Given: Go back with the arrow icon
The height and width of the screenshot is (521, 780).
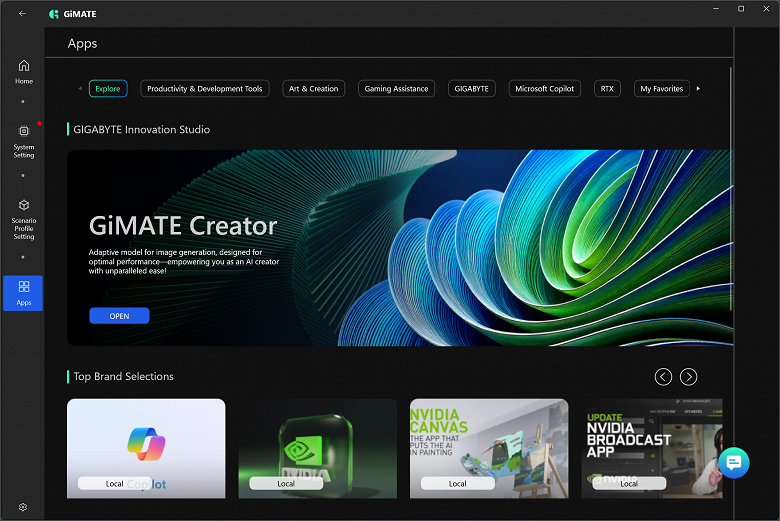Looking at the screenshot, I should pos(22,13).
